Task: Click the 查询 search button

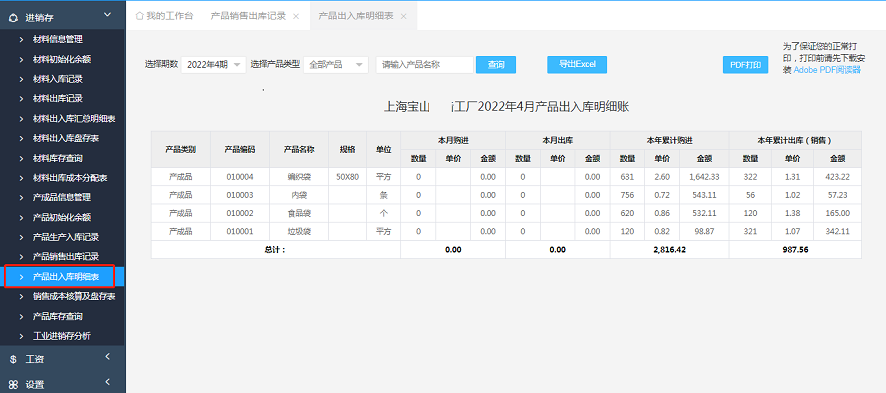Action: (x=496, y=64)
